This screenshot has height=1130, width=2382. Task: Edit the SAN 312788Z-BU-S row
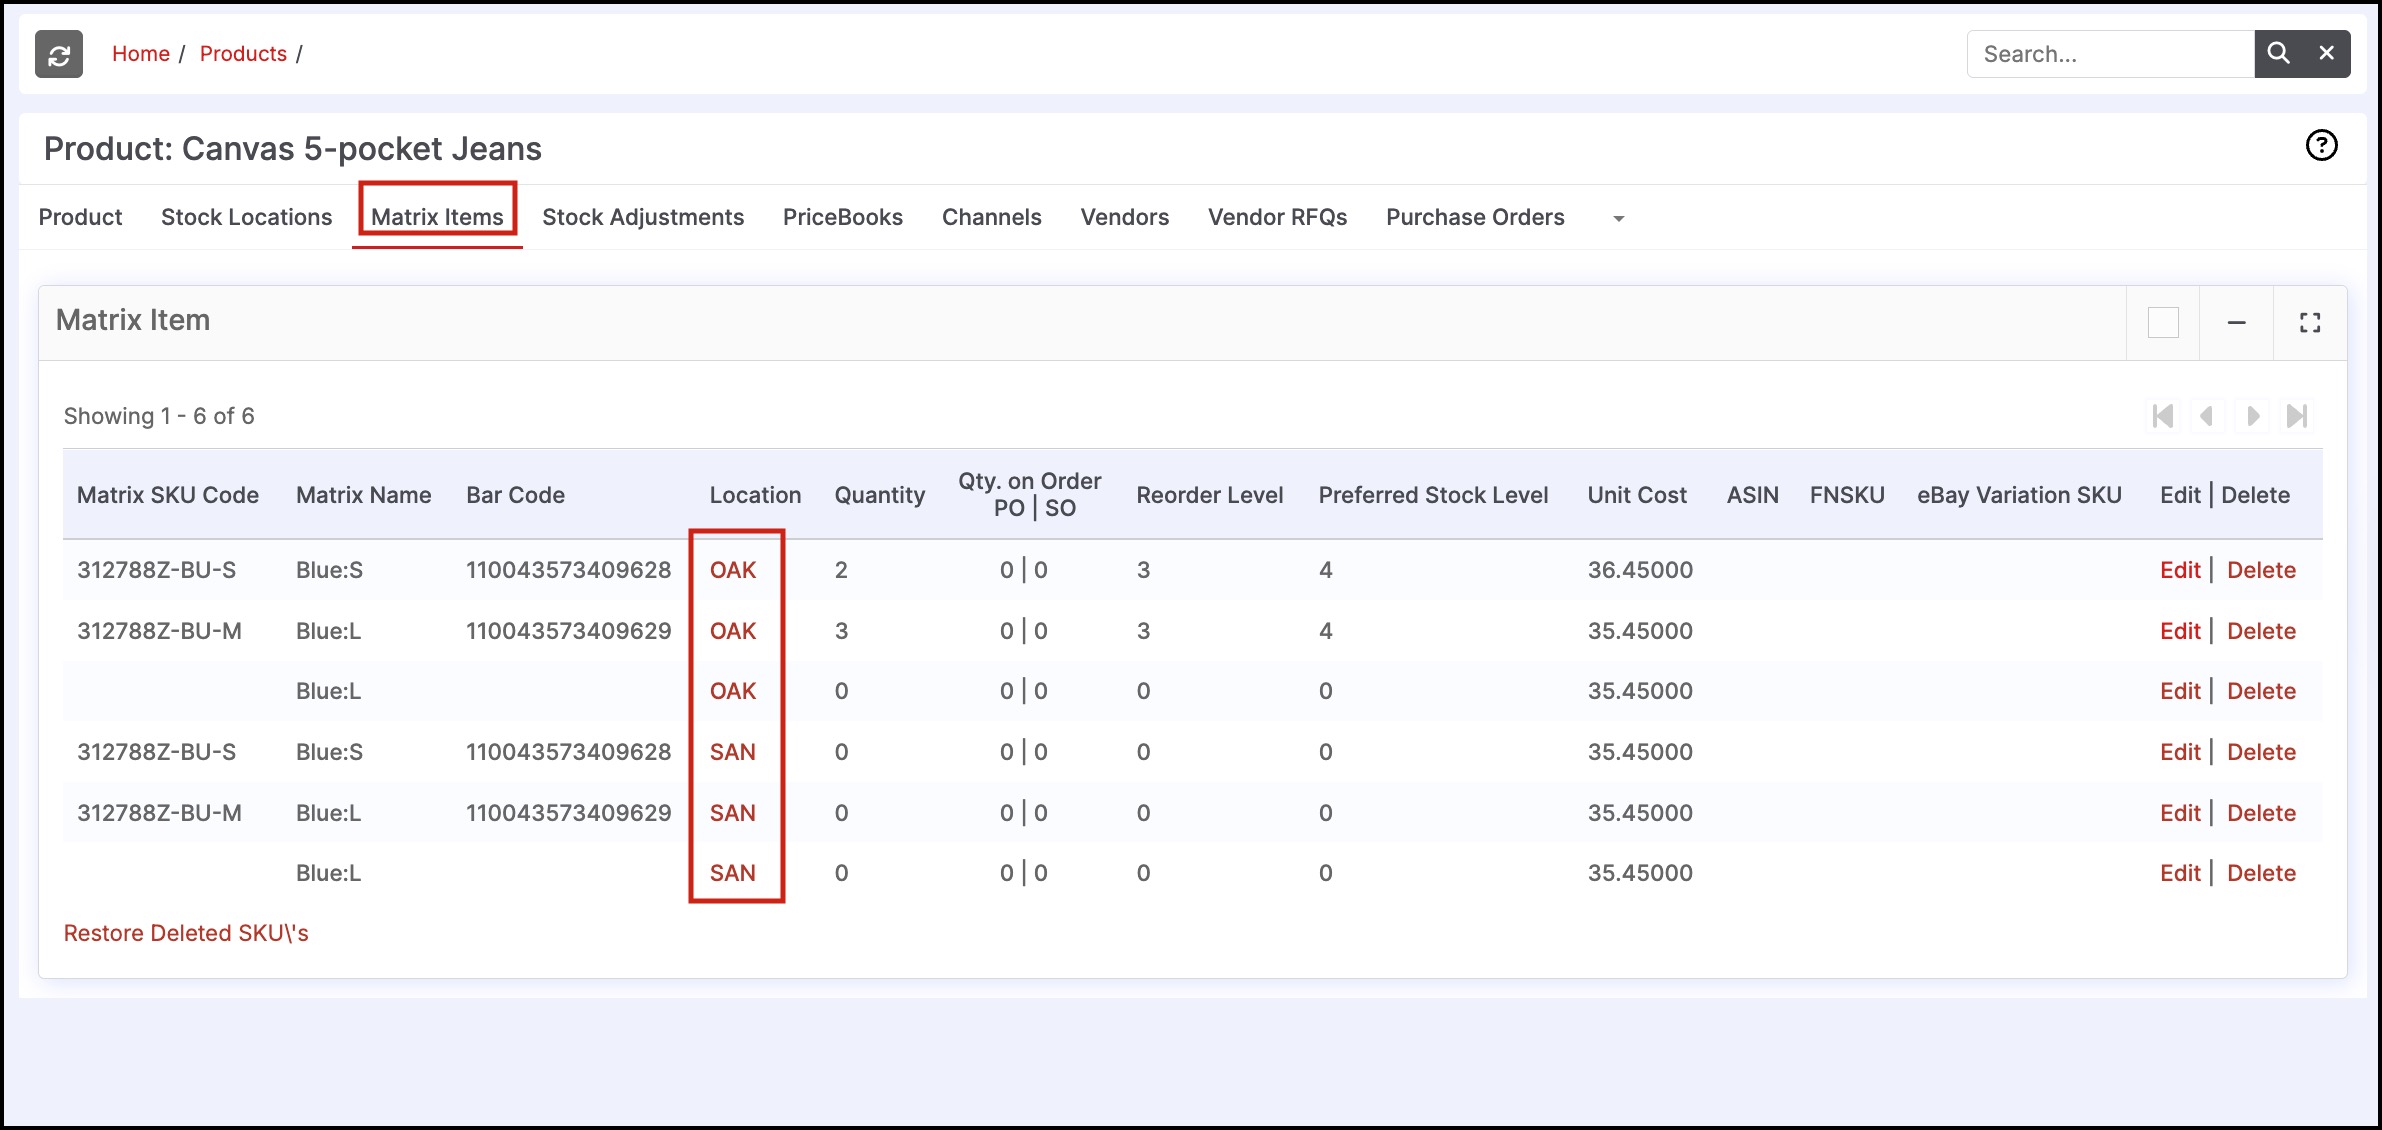(x=2180, y=752)
